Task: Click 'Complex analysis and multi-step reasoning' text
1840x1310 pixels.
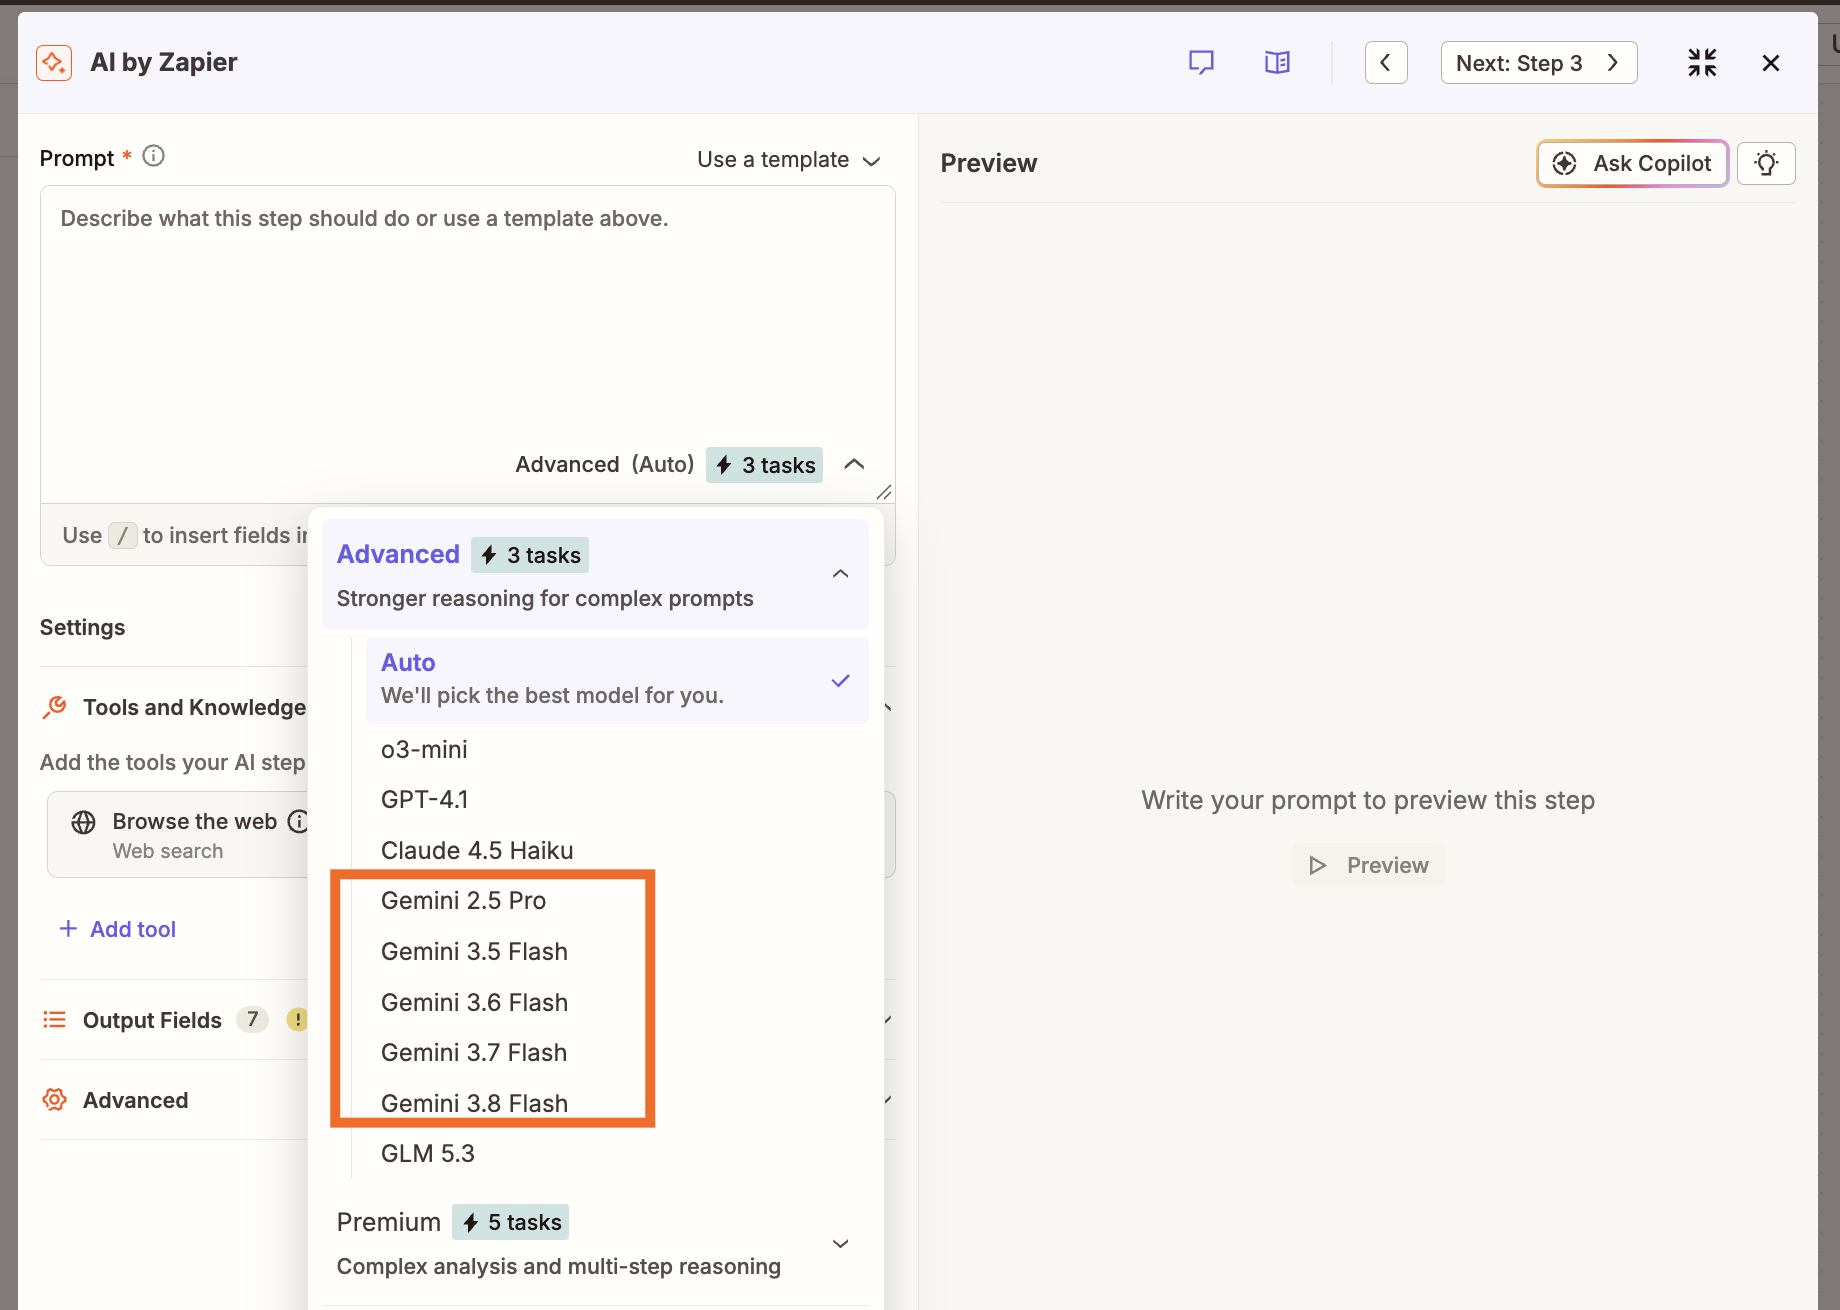Action: coord(558,1266)
